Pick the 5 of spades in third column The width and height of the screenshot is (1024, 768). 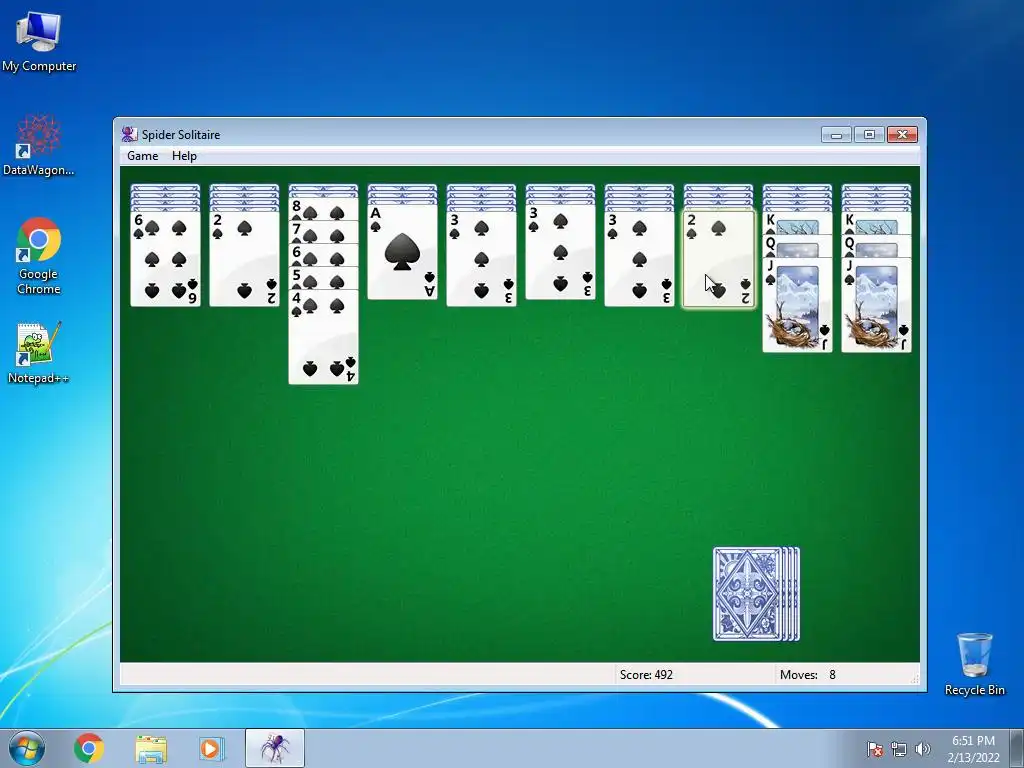(x=323, y=278)
